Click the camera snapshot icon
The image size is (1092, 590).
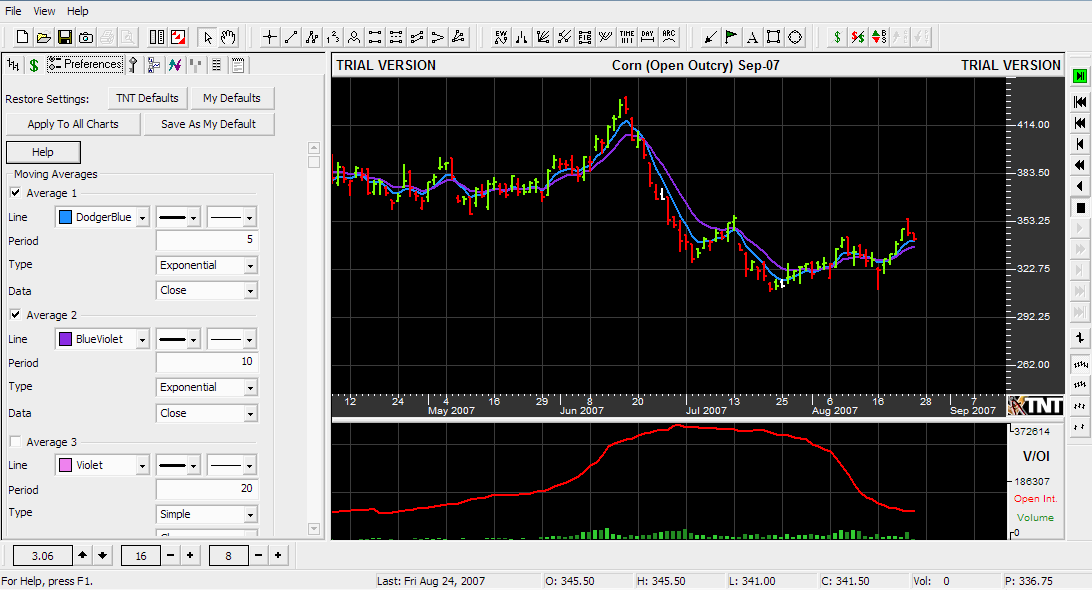pyautogui.click(x=86, y=37)
